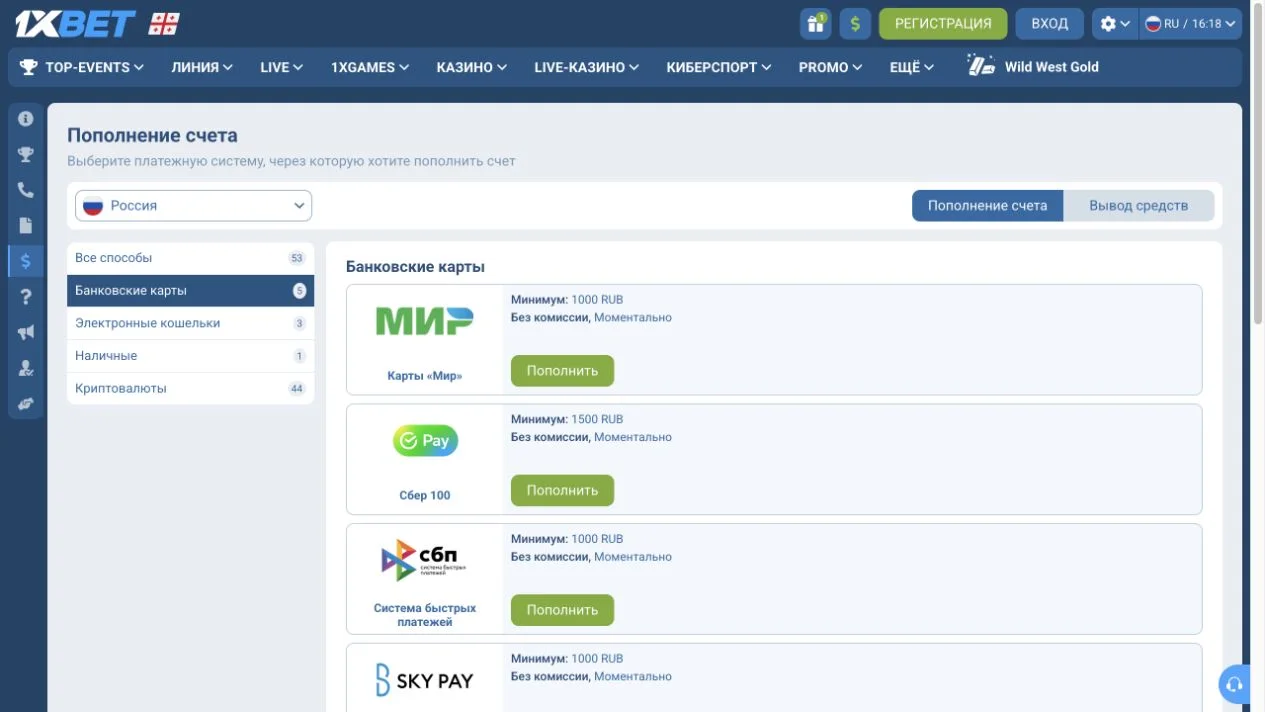
Task: Expand the LIVE-КАЗИНО menu
Action: (x=586, y=67)
